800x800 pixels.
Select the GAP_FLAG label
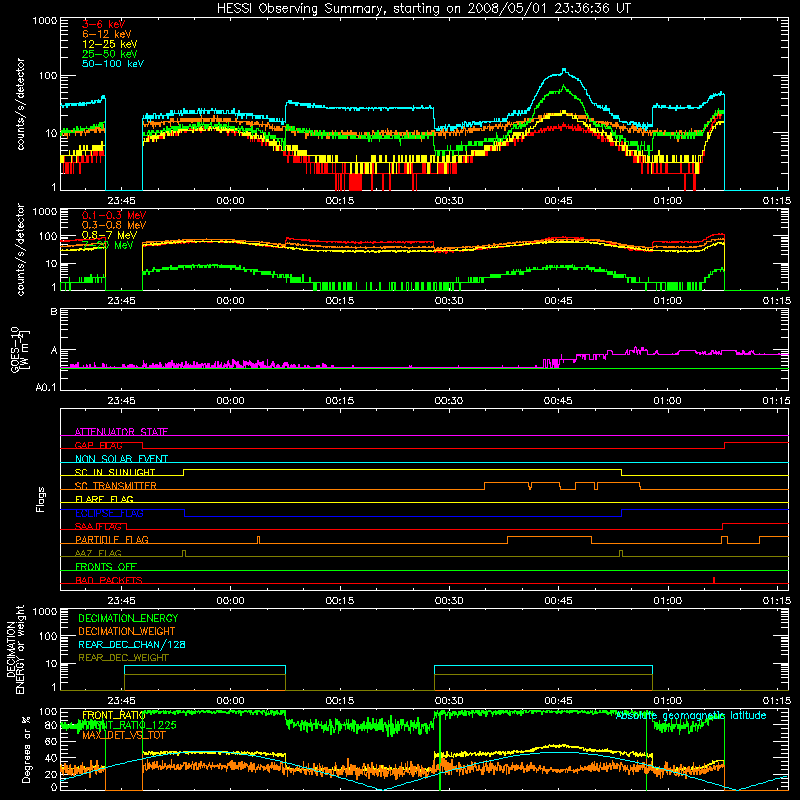pyautogui.click(x=98, y=445)
